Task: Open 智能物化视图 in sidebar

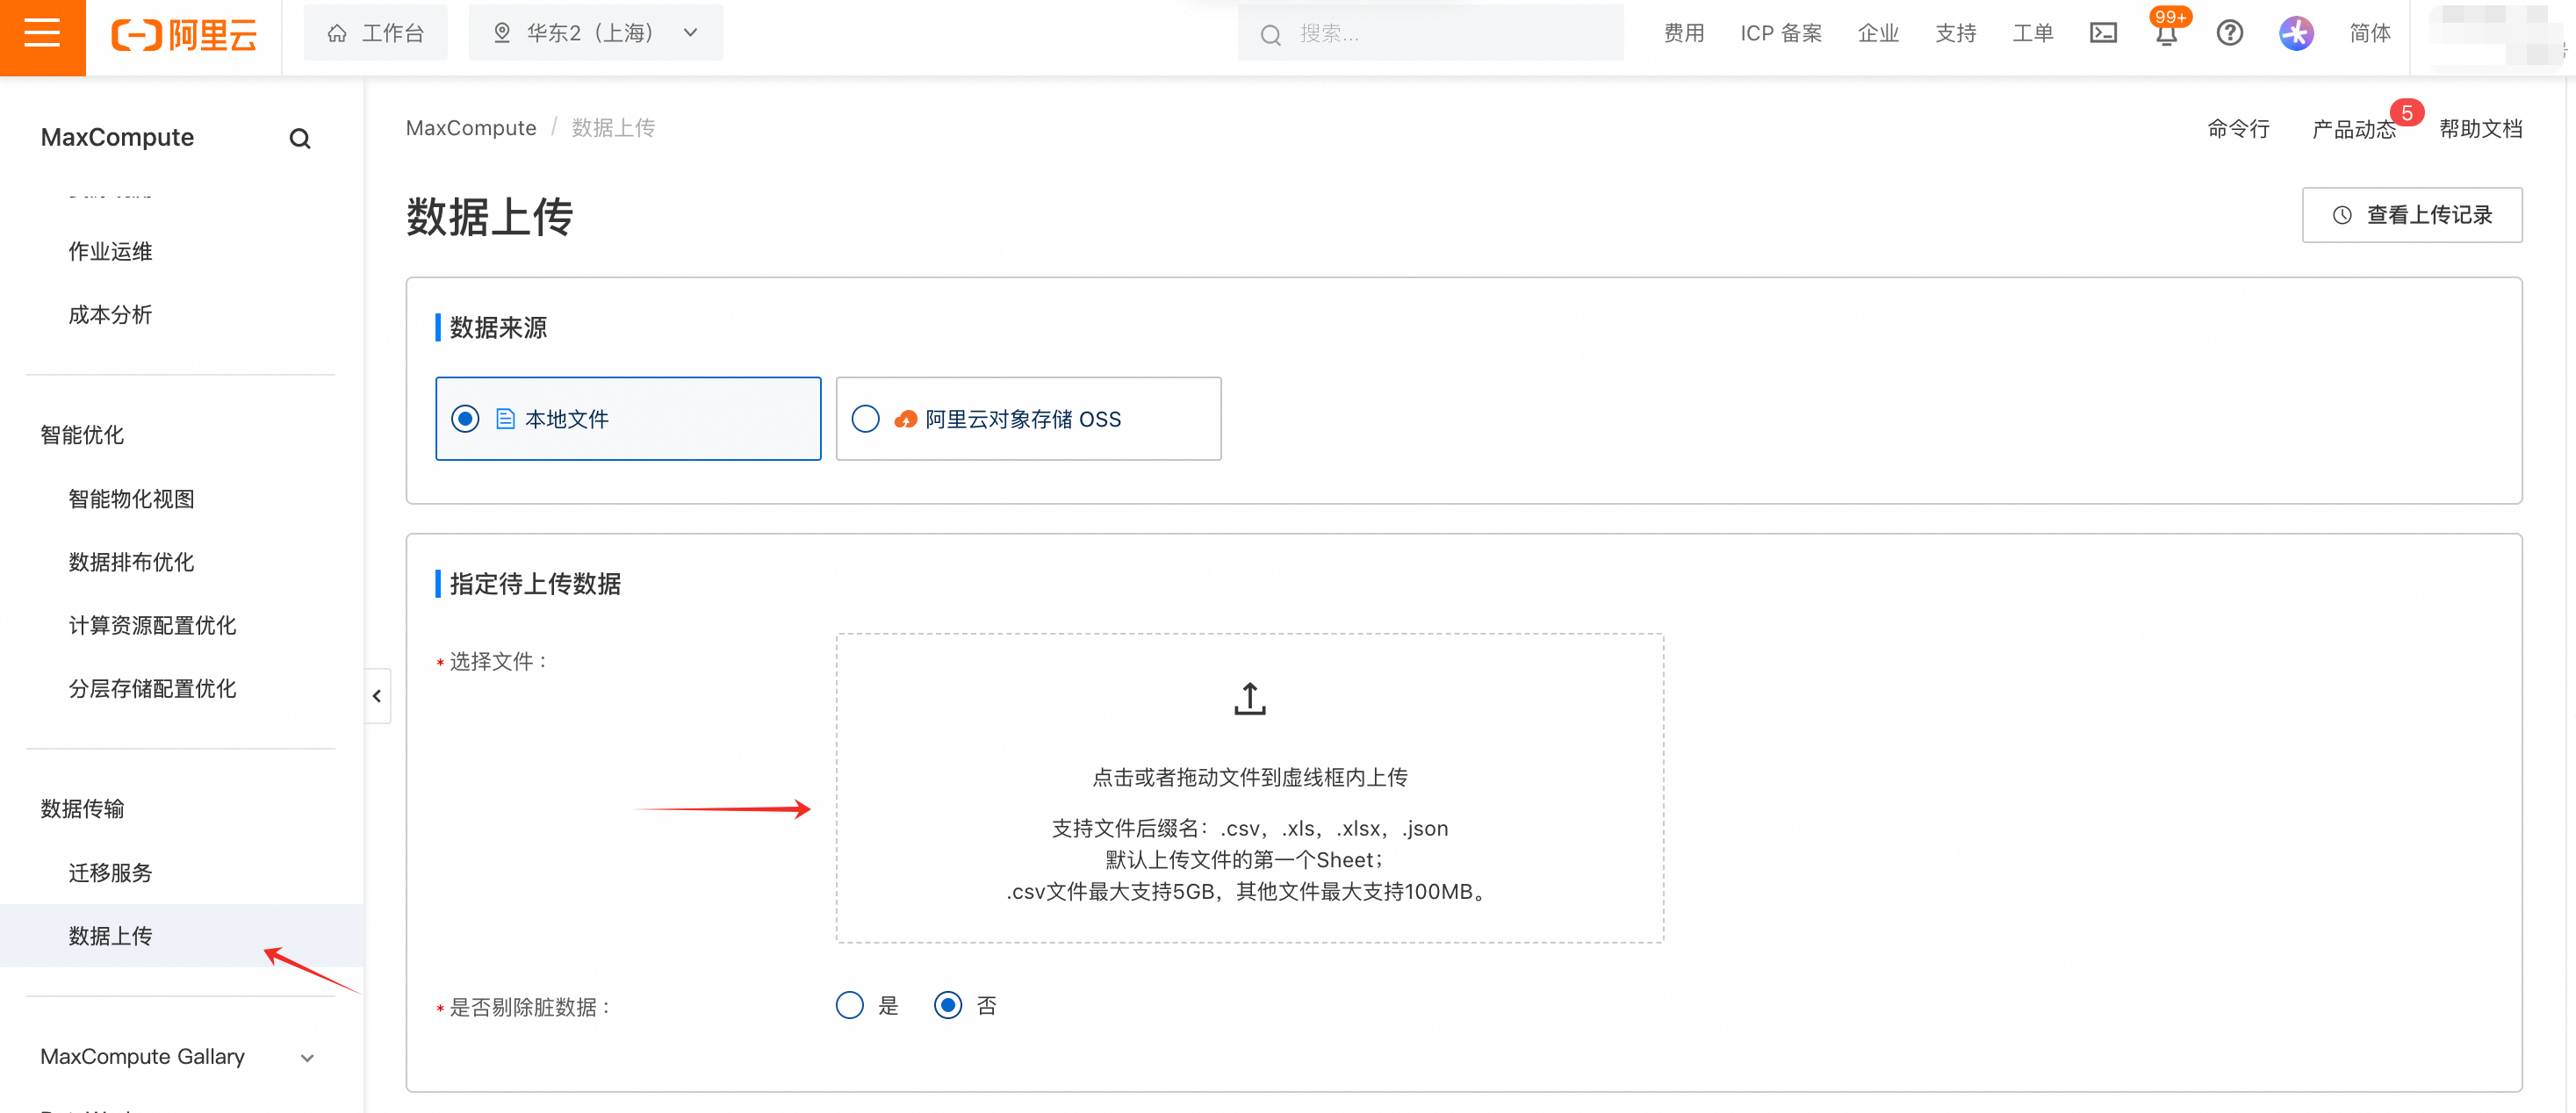Action: [131, 499]
